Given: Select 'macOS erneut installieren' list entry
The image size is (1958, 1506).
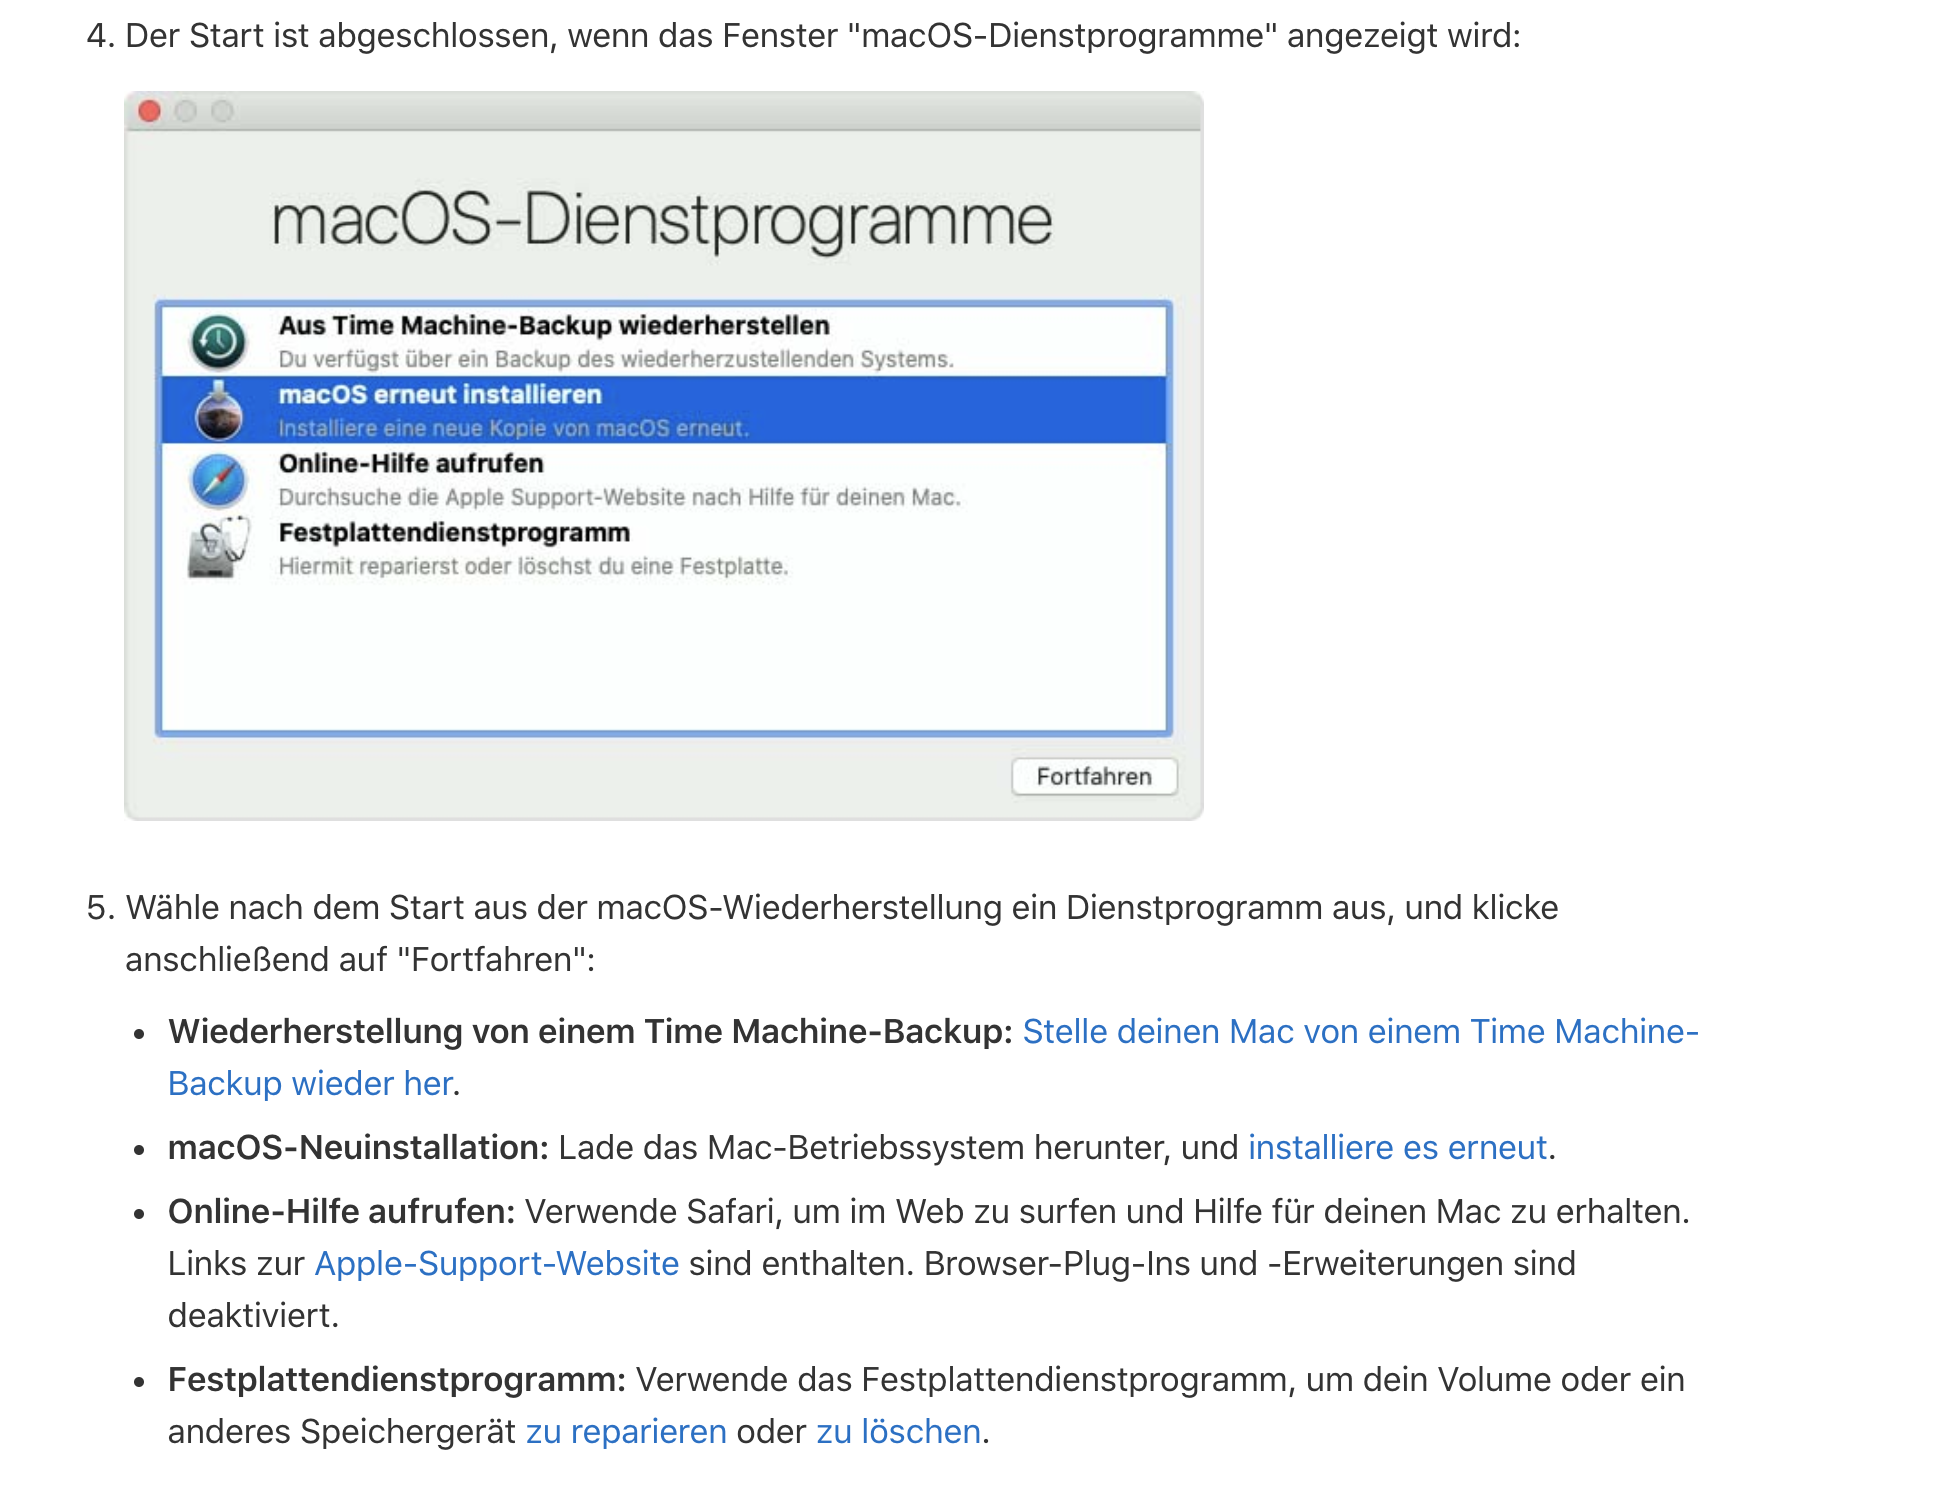Looking at the screenshot, I should [x=440, y=395].
